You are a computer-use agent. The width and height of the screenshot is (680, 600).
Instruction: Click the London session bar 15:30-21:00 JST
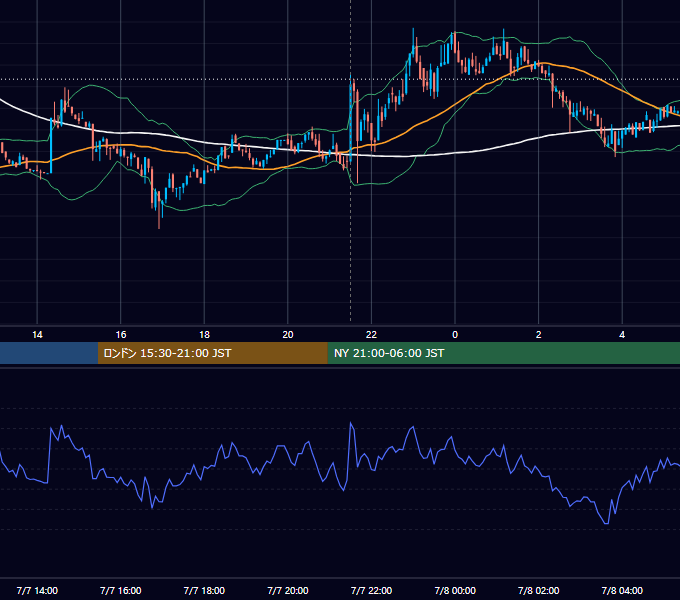212,353
